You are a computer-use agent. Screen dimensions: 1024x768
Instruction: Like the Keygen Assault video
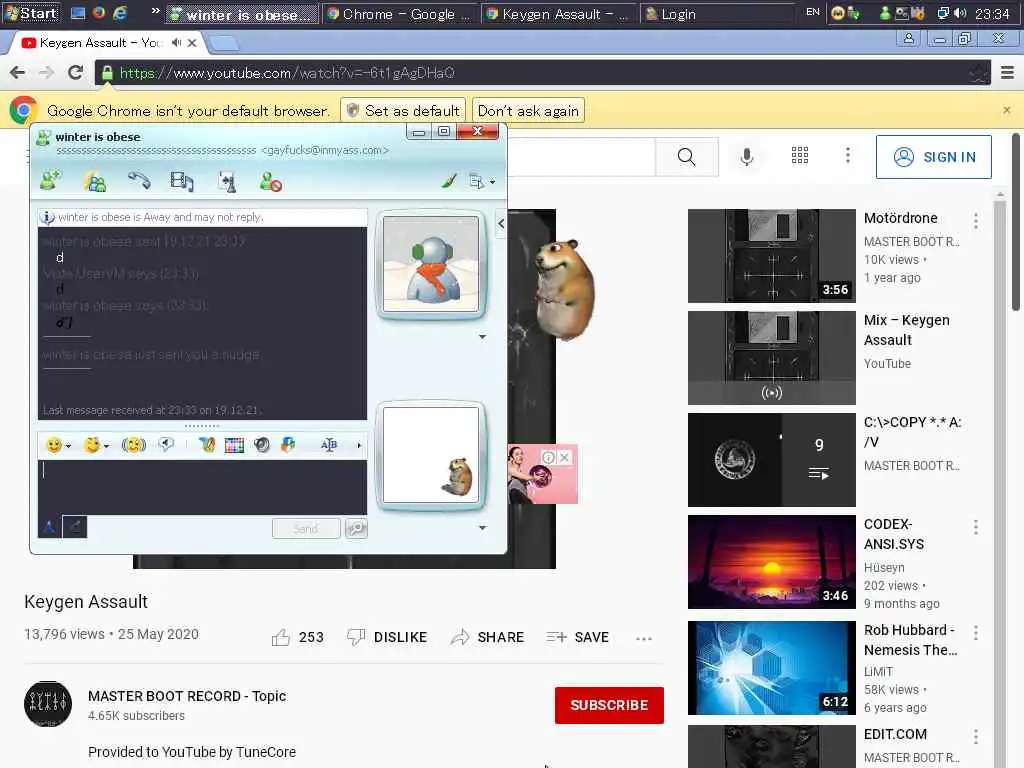coord(298,637)
